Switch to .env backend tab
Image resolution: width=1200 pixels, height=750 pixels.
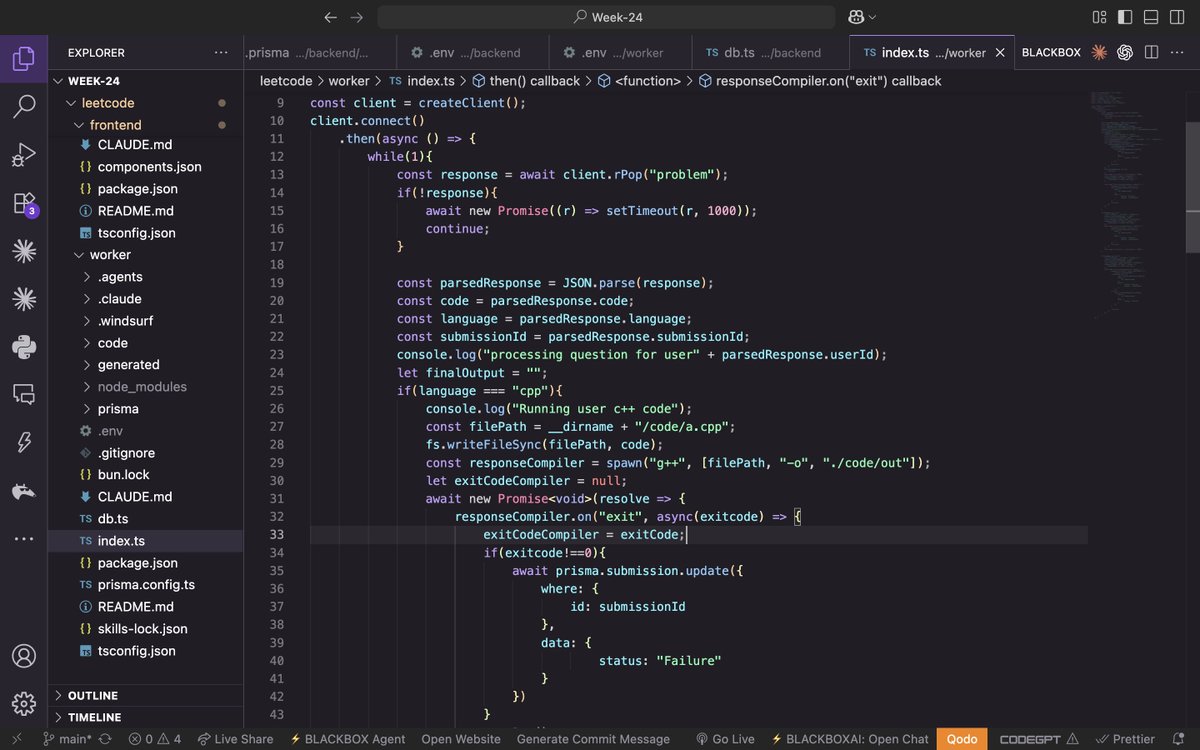[x=472, y=53]
